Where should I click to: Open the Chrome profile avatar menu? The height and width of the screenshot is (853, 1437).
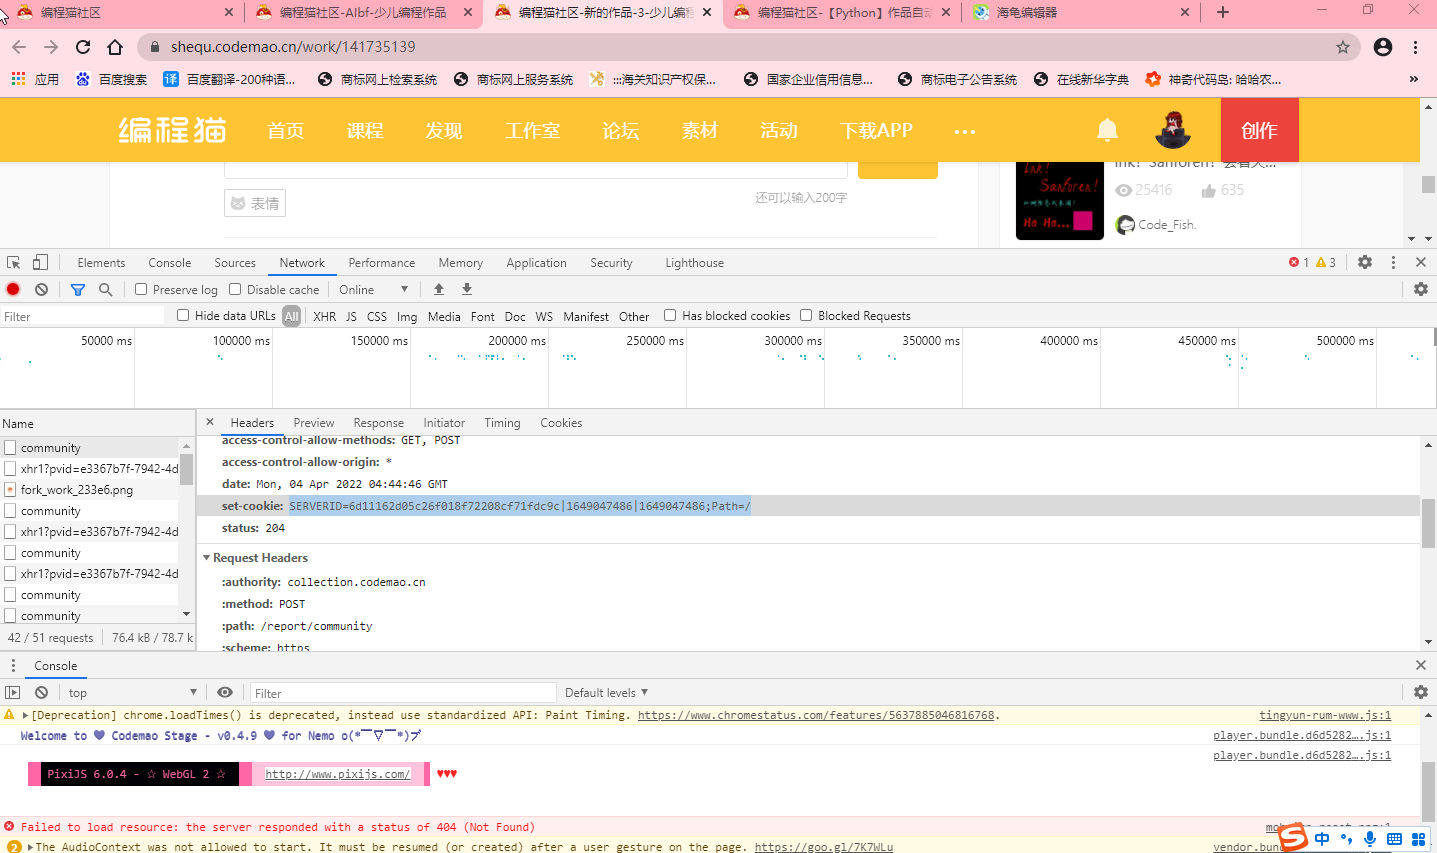point(1383,47)
